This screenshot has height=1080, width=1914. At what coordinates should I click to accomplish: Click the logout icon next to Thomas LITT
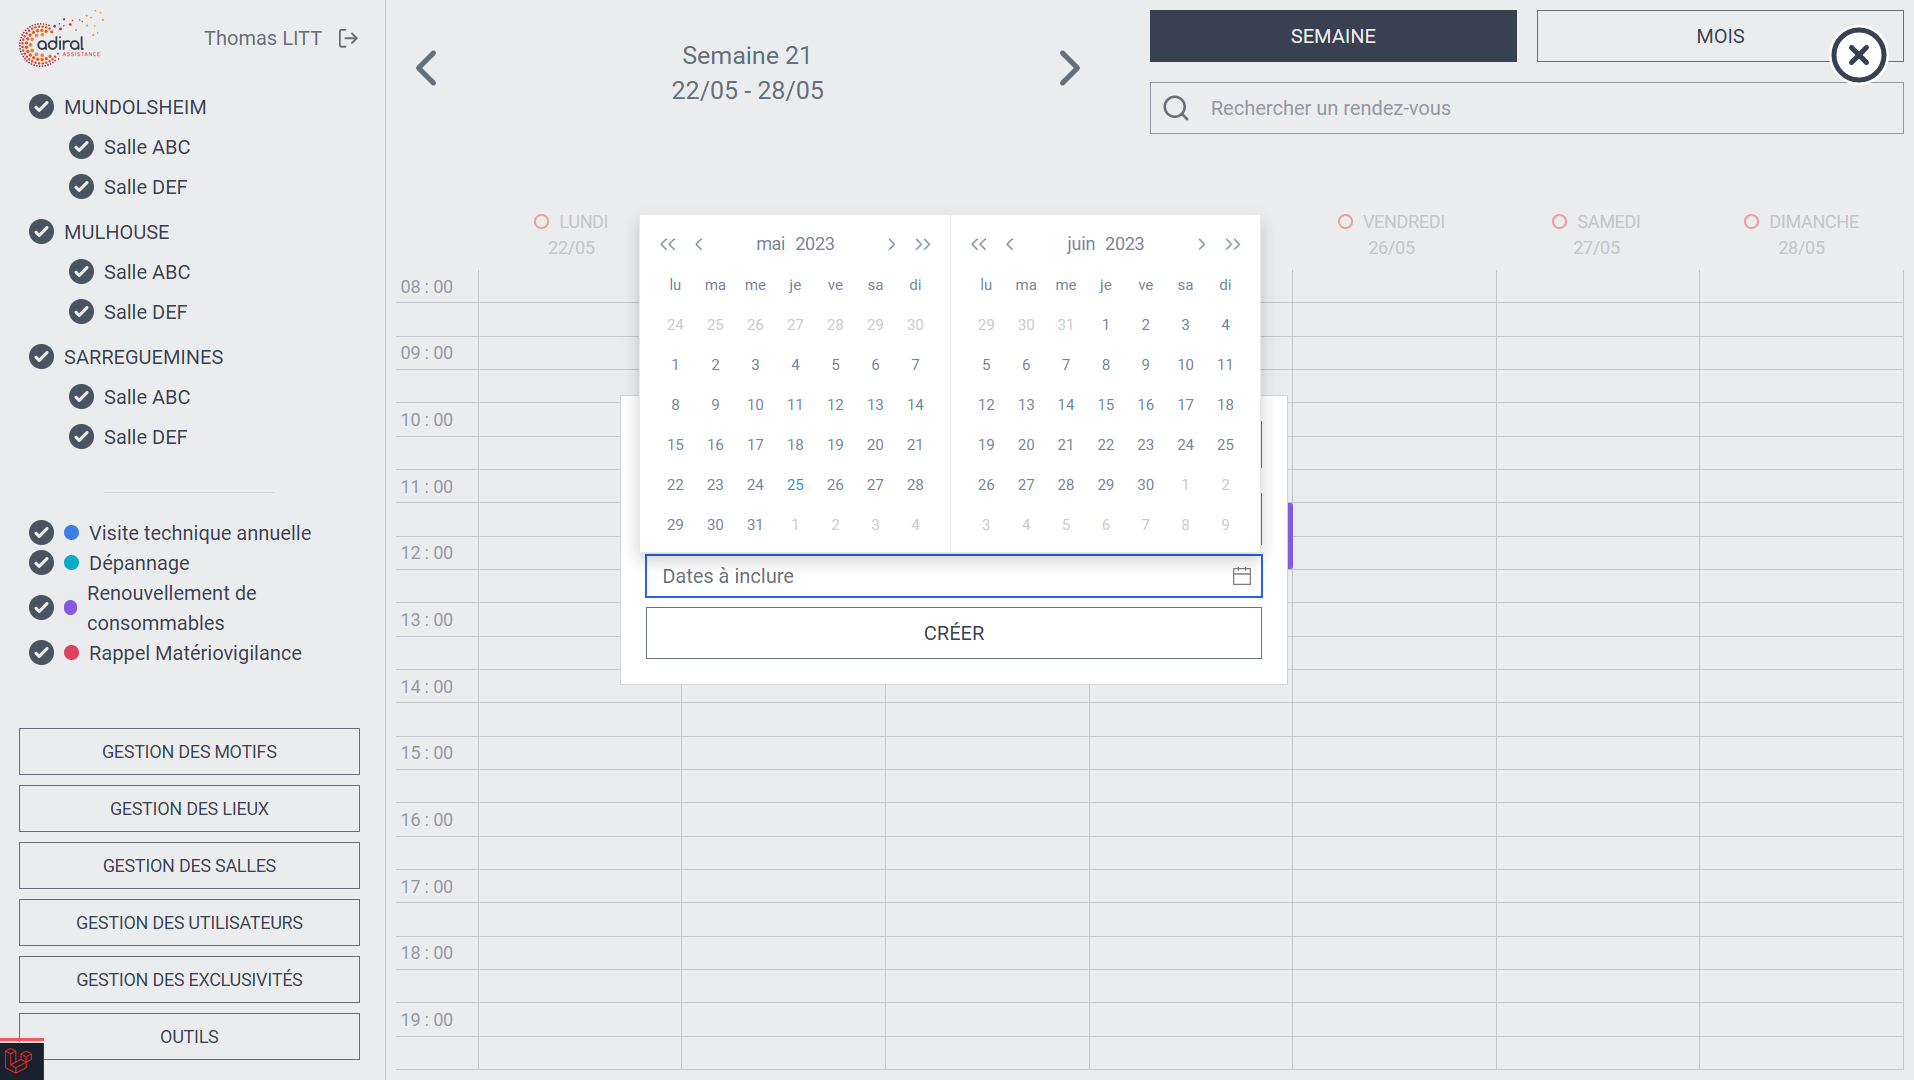click(x=348, y=38)
